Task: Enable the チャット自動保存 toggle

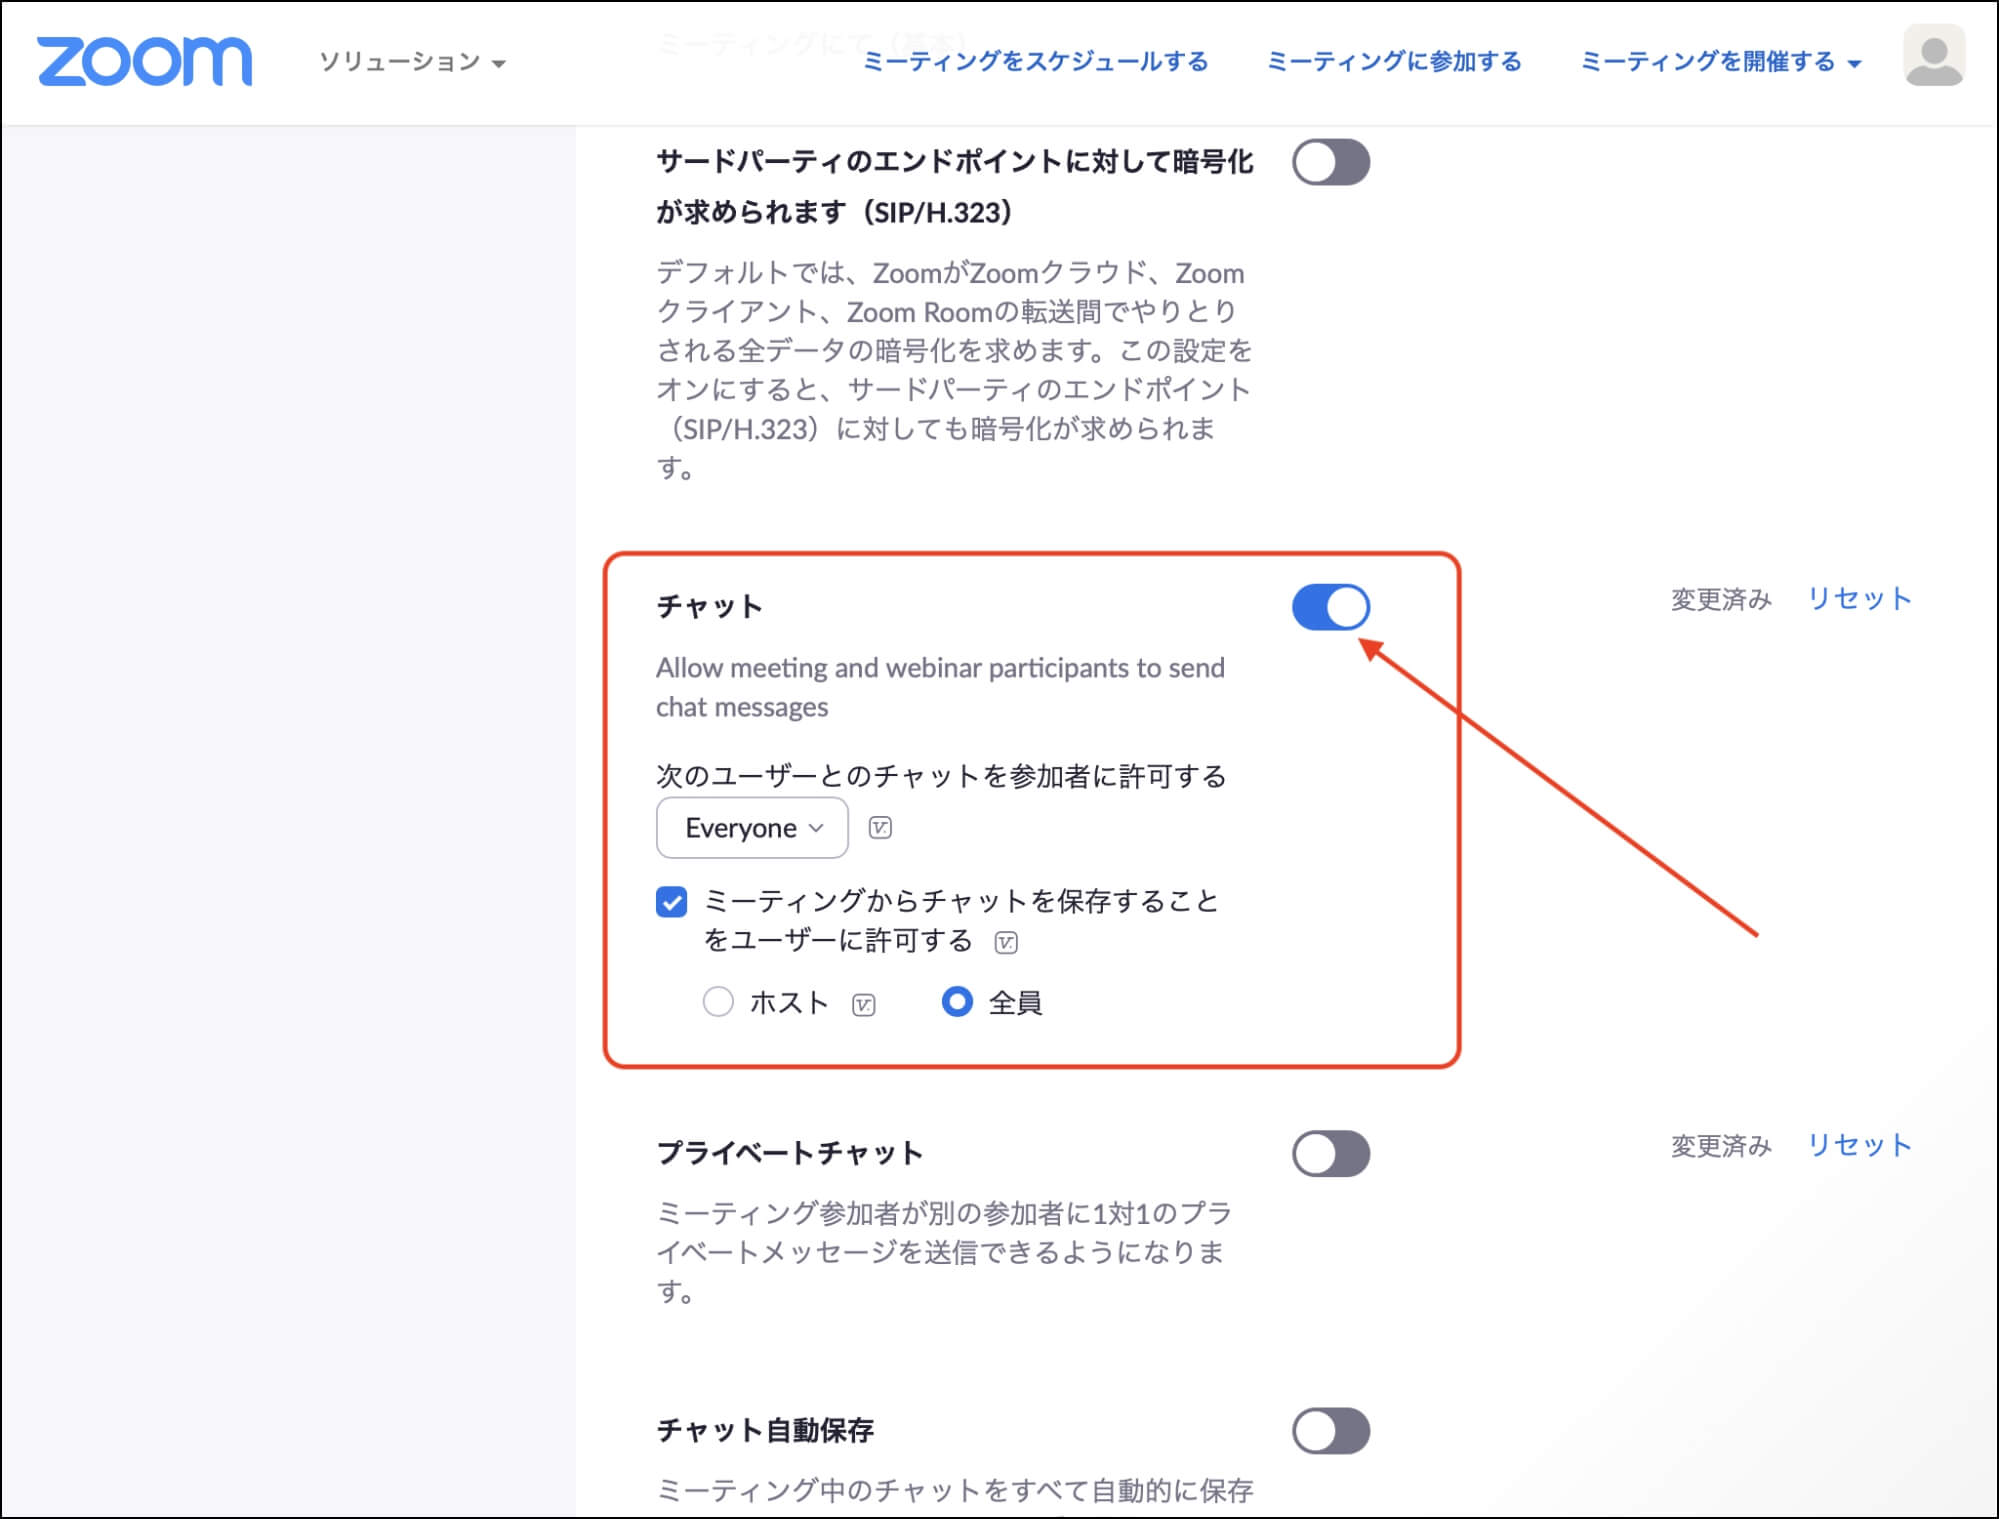Action: (x=1330, y=1430)
